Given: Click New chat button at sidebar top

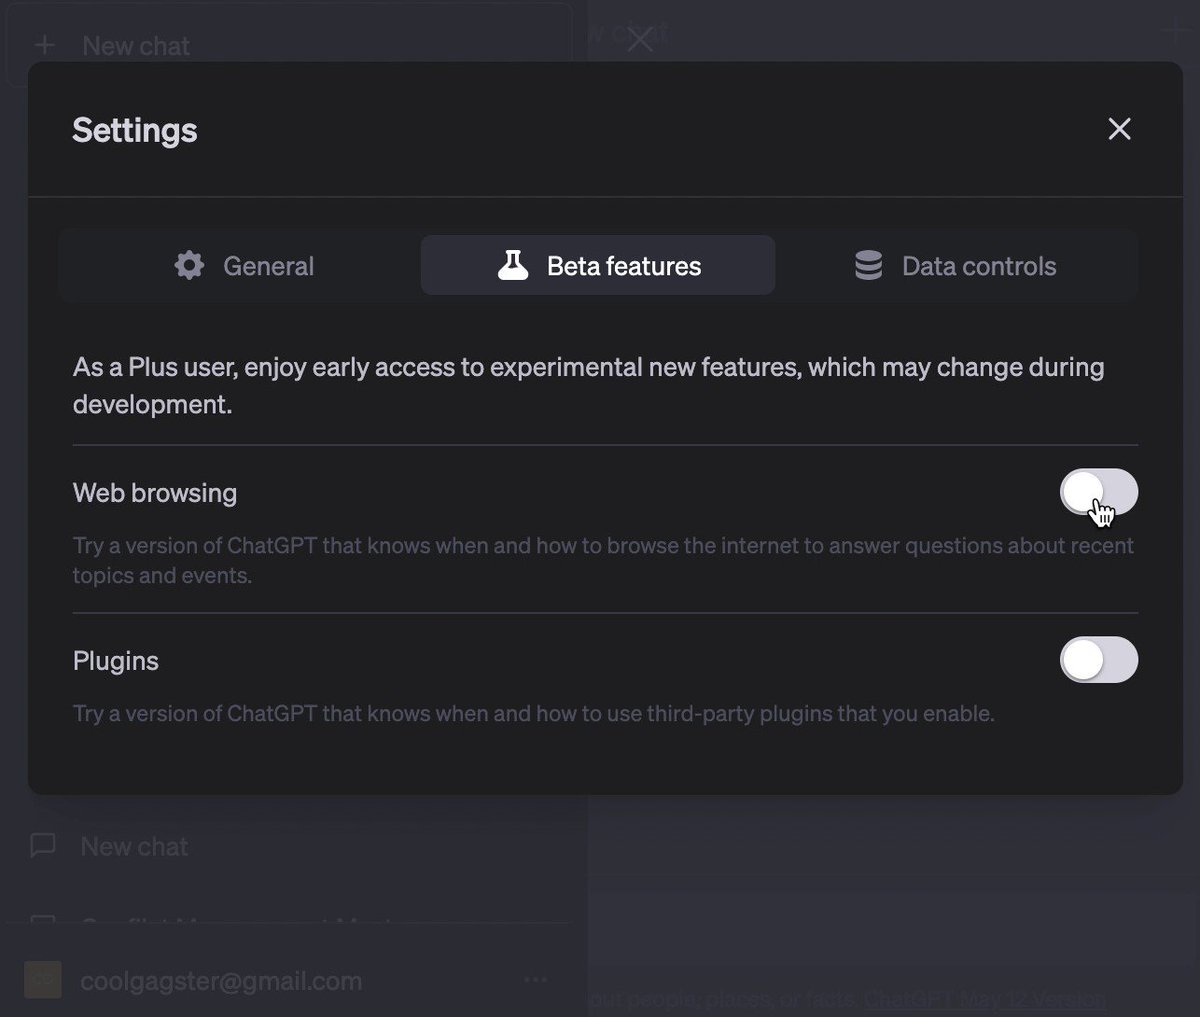Looking at the screenshot, I should click(x=290, y=45).
